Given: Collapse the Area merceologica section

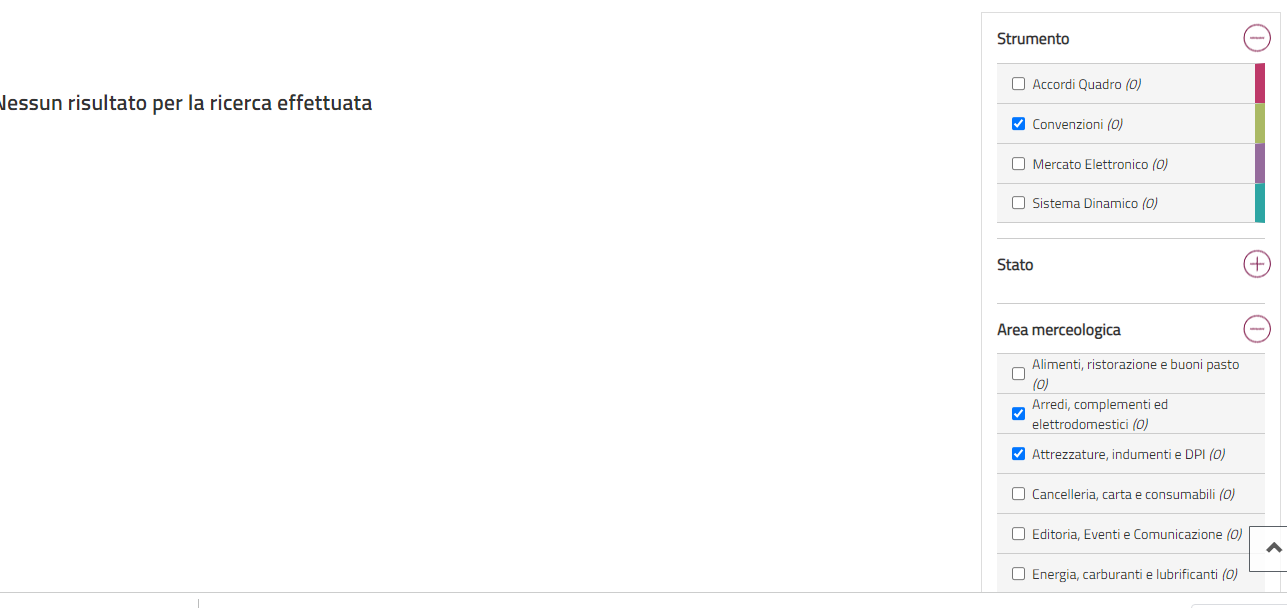Looking at the screenshot, I should (1257, 329).
